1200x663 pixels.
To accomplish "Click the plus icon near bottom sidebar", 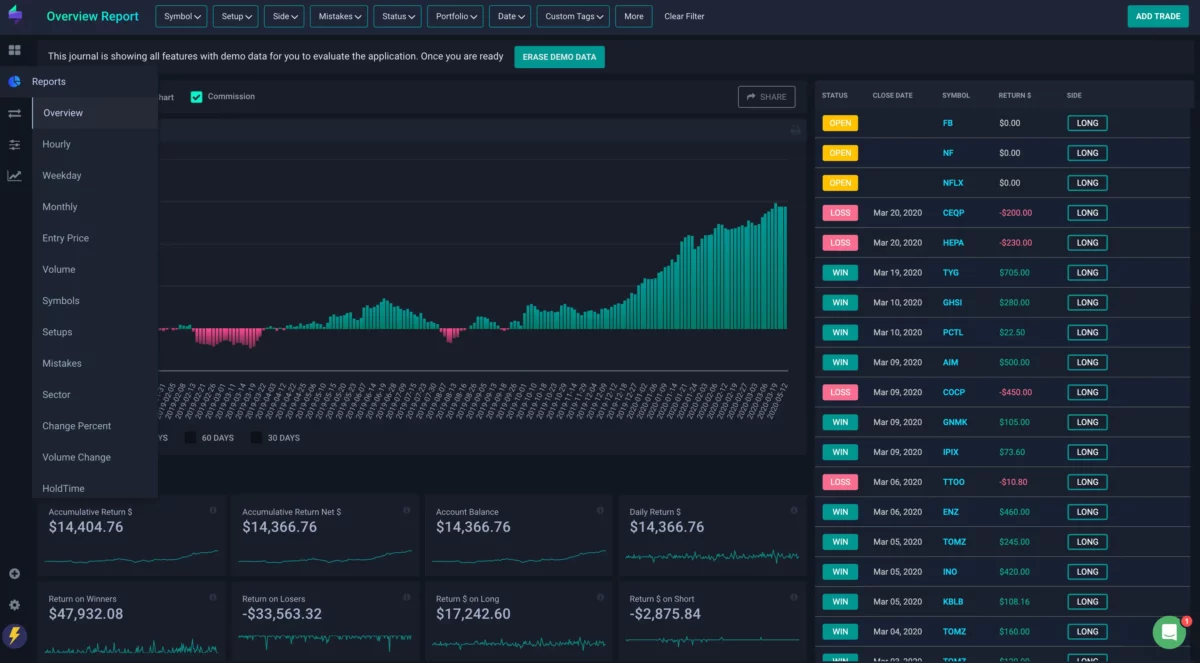I will [14, 573].
